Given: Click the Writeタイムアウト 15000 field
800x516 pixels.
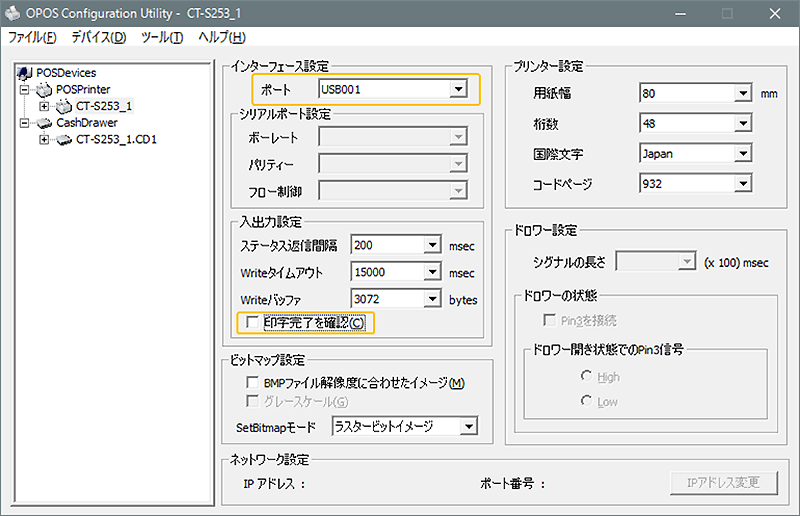Looking at the screenshot, I should tap(388, 272).
